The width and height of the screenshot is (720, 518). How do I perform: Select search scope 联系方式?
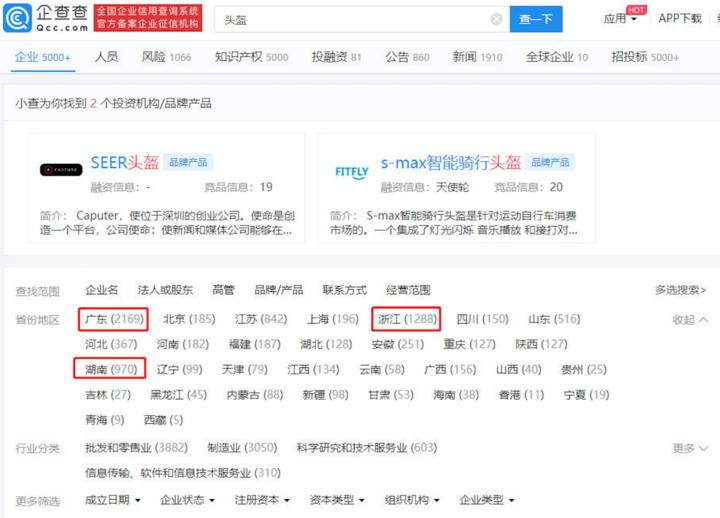(x=344, y=290)
